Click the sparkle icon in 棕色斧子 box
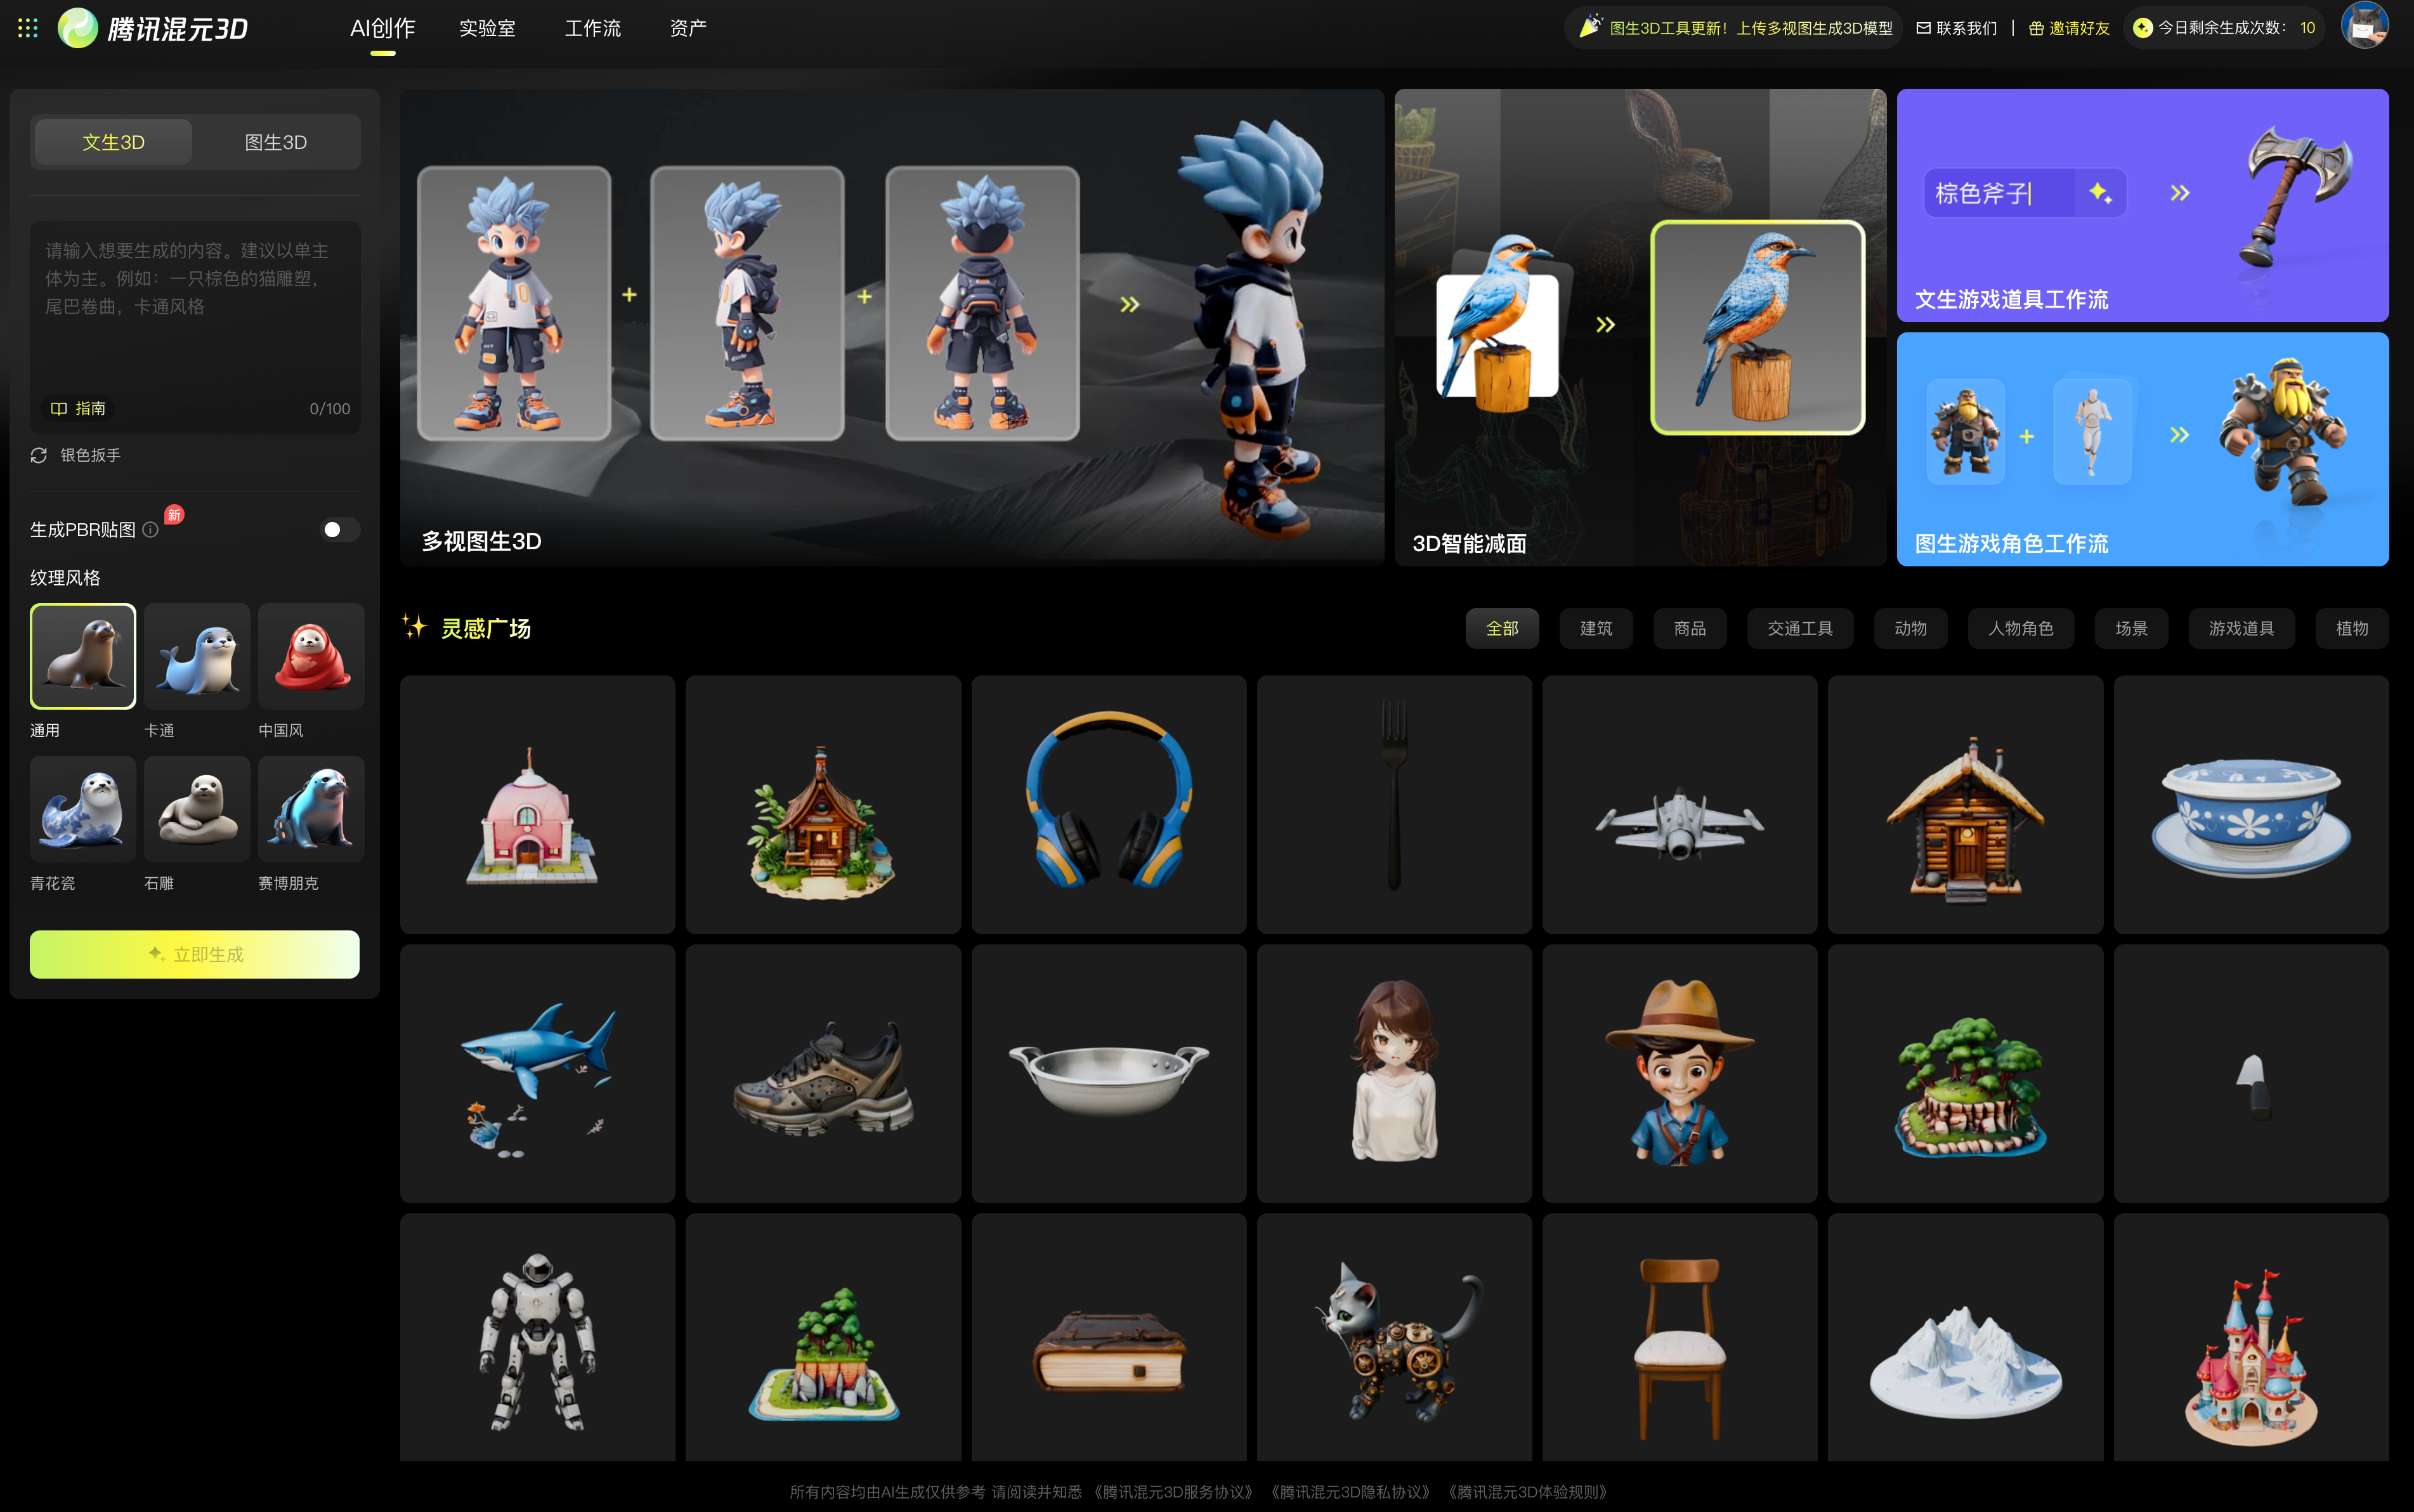The height and width of the screenshot is (1512, 2414). coord(2100,193)
